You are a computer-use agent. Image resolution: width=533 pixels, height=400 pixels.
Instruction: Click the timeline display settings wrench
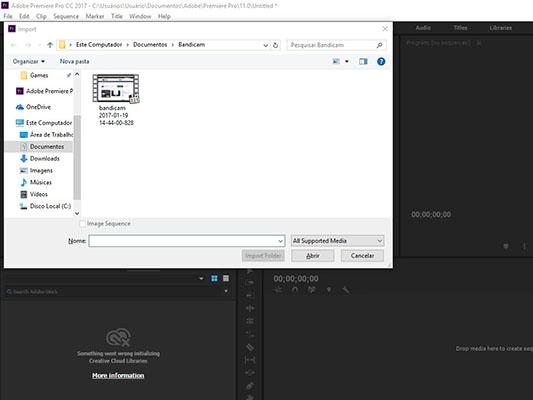pos(346,290)
